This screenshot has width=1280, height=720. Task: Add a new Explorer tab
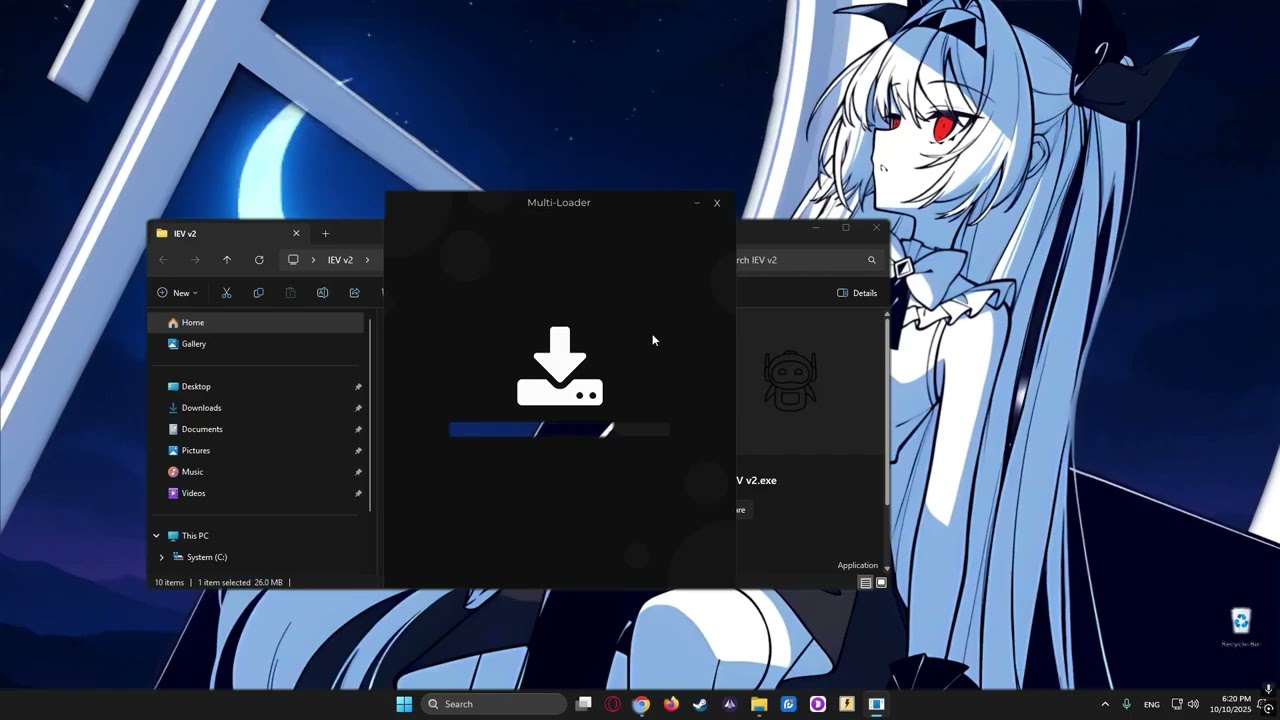pos(325,234)
